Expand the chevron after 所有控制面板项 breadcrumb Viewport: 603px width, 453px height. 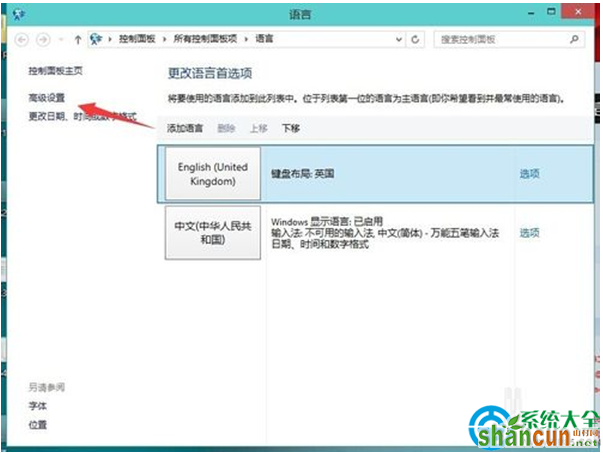click(246, 39)
